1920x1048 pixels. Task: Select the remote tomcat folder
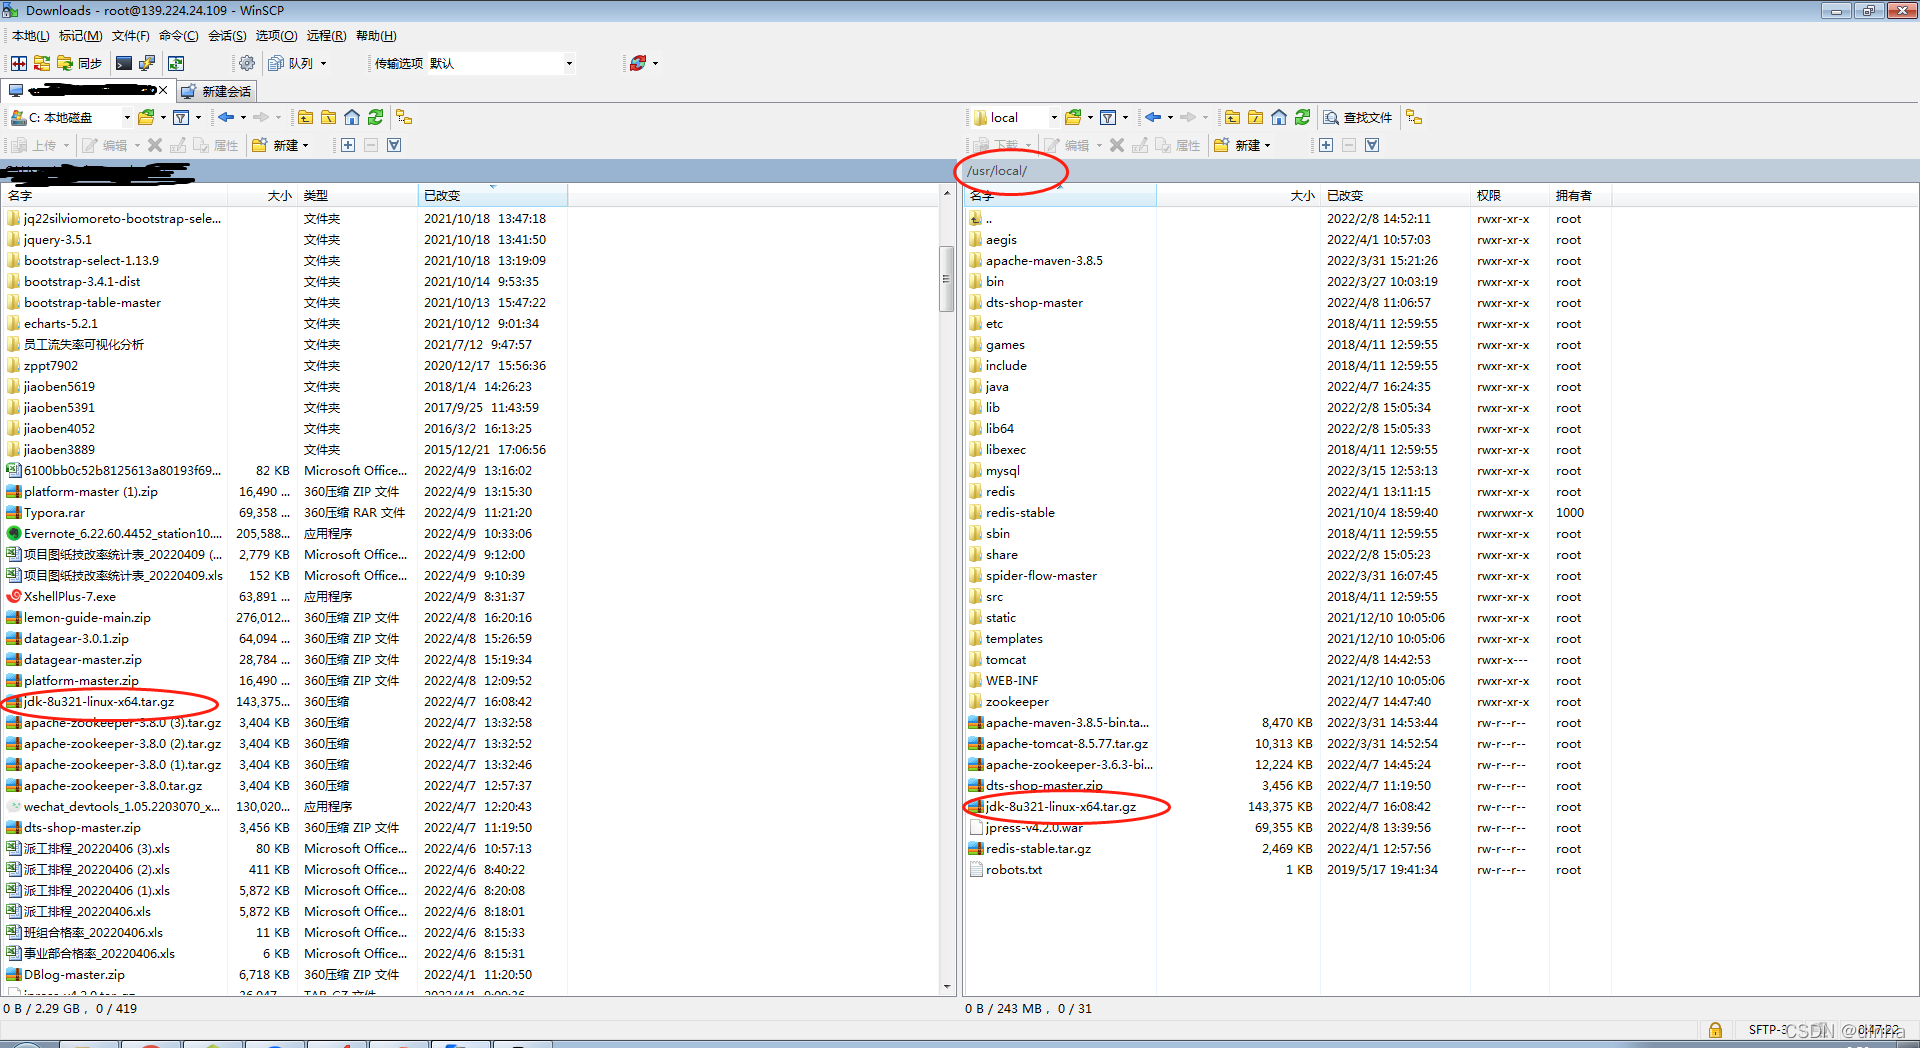pos(1005,660)
